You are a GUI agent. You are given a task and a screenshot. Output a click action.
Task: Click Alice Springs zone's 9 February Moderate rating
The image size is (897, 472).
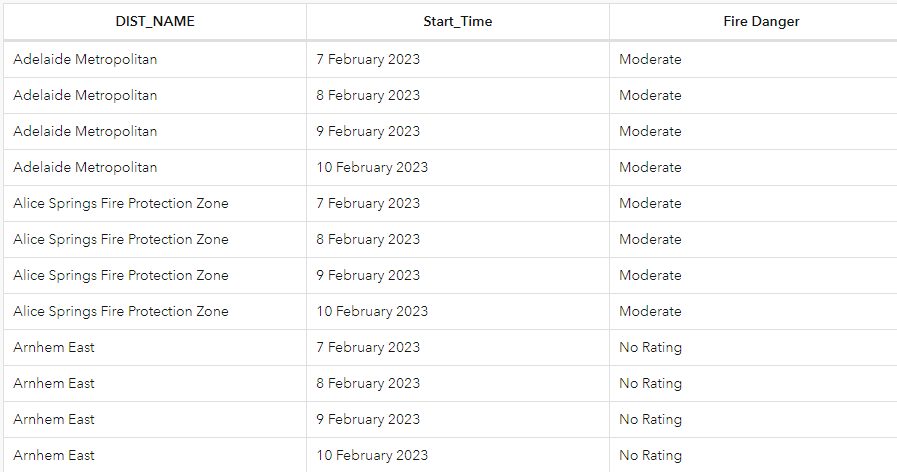(650, 275)
